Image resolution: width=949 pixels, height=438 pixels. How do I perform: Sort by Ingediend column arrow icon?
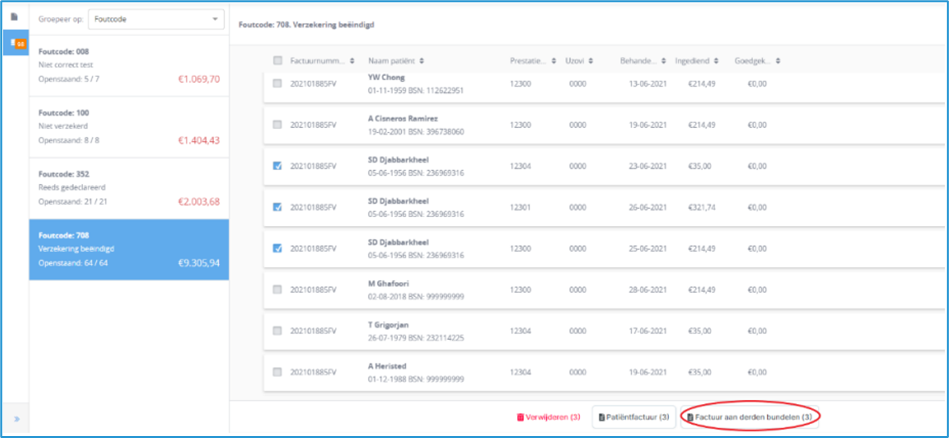click(718, 62)
